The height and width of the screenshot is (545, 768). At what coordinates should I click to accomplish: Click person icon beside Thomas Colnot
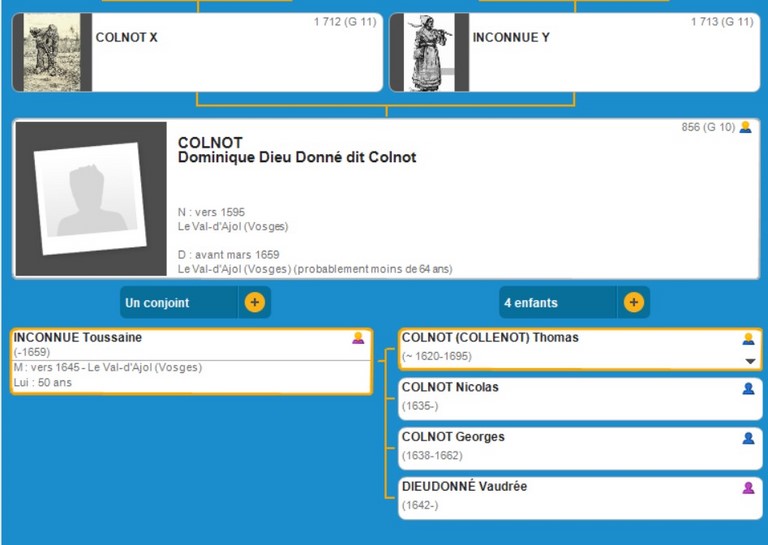coord(748,339)
